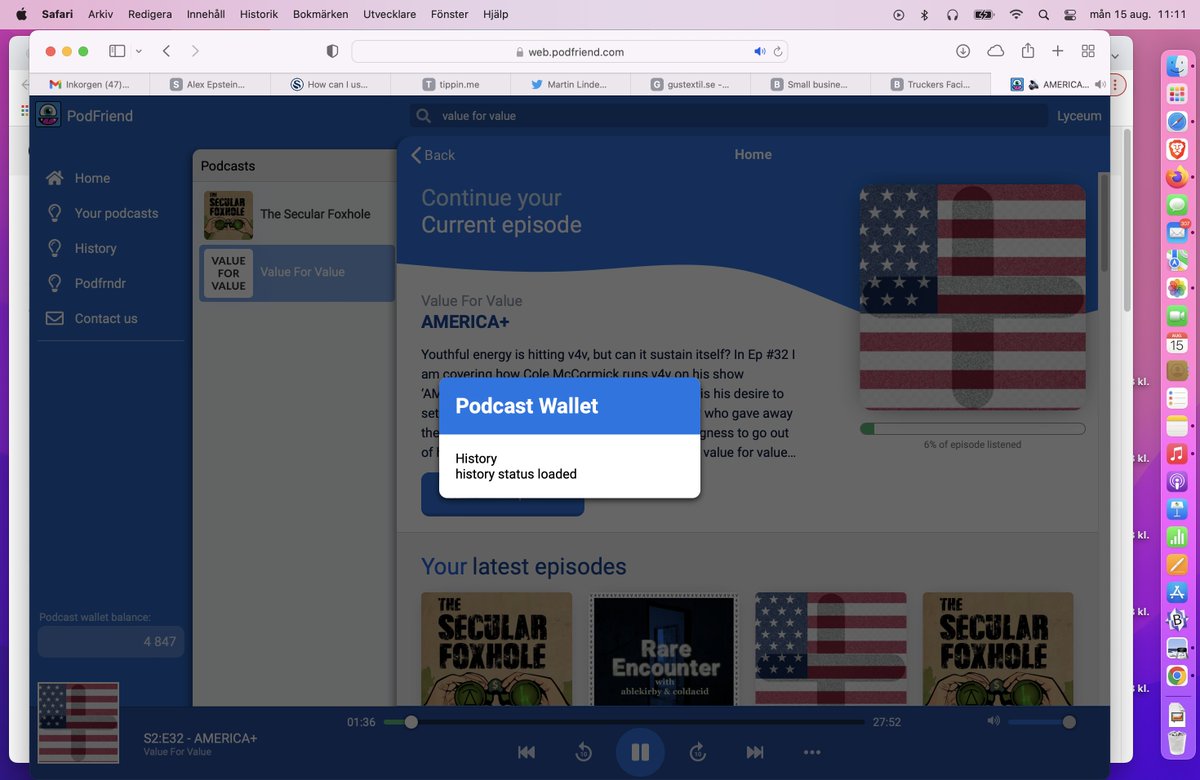1200x780 pixels.
Task: Open Home in the PodFriend sidebar
Action: (x=78, y=178)
